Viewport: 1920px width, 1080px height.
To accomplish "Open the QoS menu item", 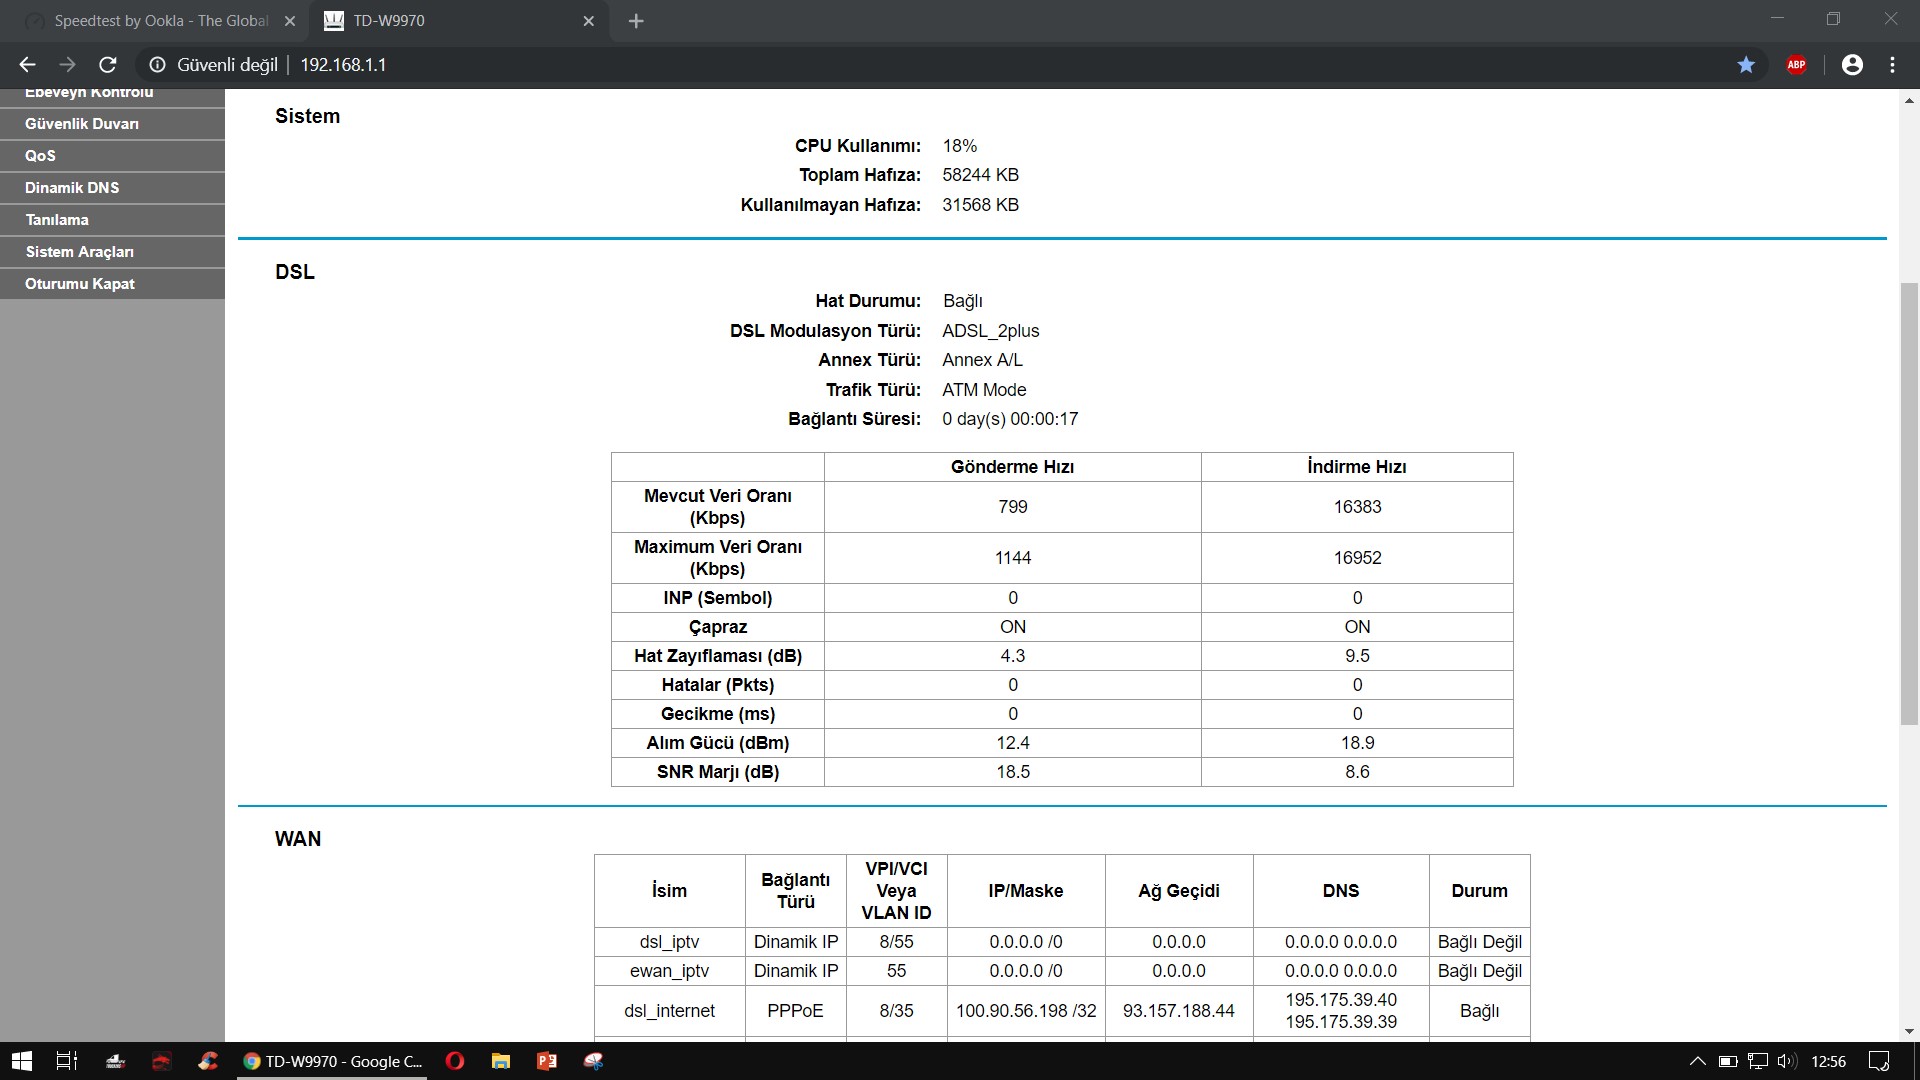I will [112, 156].
